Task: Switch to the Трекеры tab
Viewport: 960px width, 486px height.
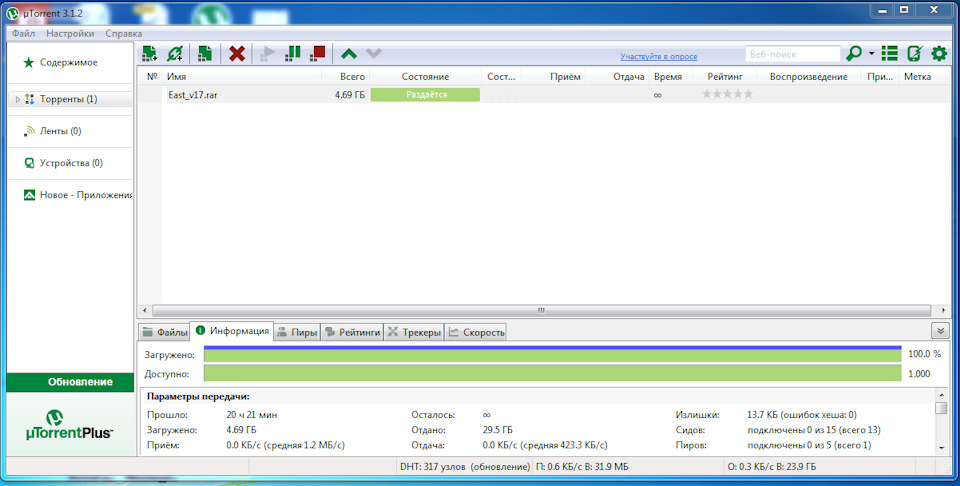Action: pos(414,332)
